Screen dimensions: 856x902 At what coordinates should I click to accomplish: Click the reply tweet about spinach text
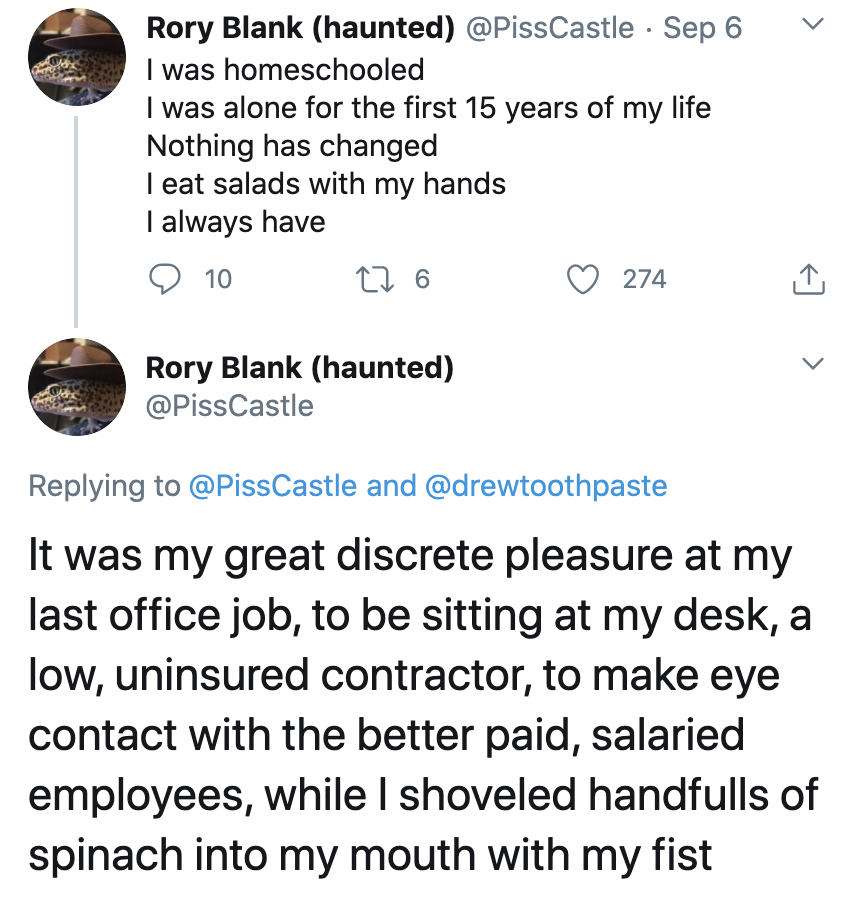[423, 705]
